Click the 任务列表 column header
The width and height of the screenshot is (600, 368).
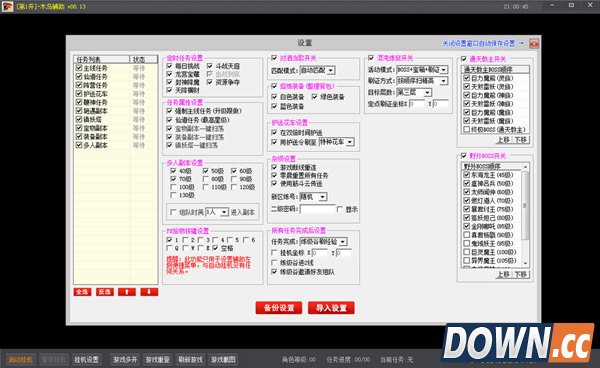click(x=101, y=59)
